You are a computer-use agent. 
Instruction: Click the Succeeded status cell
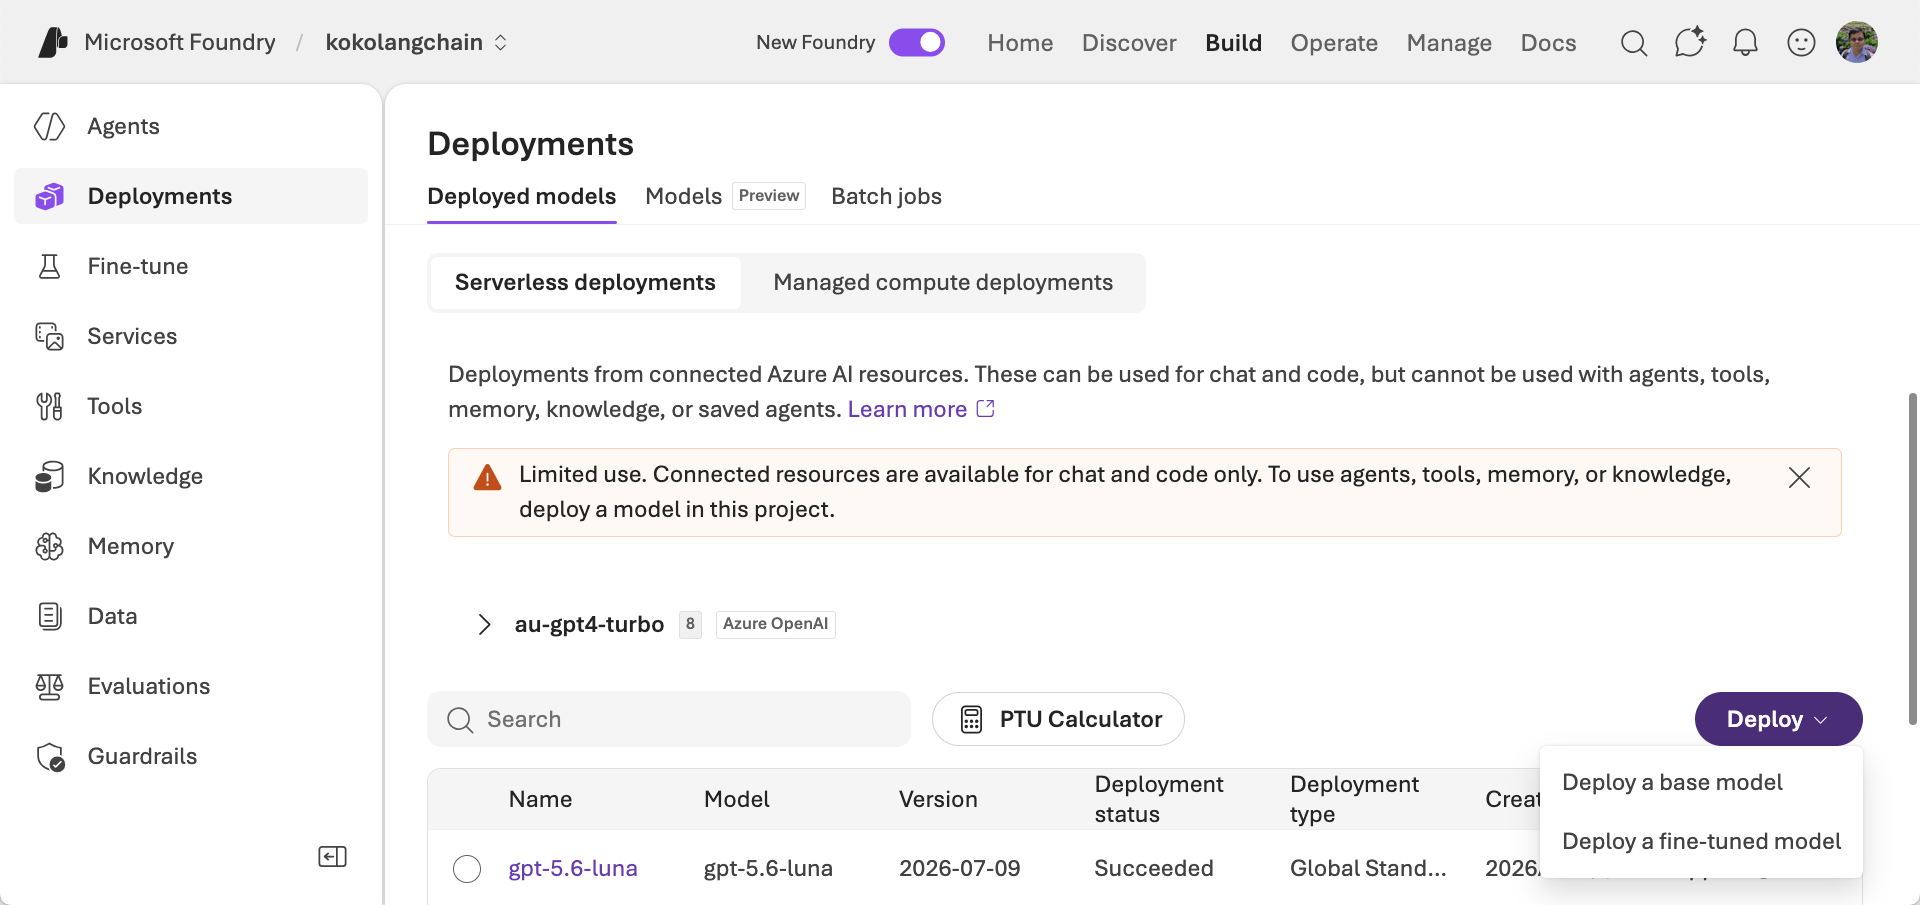point(1154,868)
